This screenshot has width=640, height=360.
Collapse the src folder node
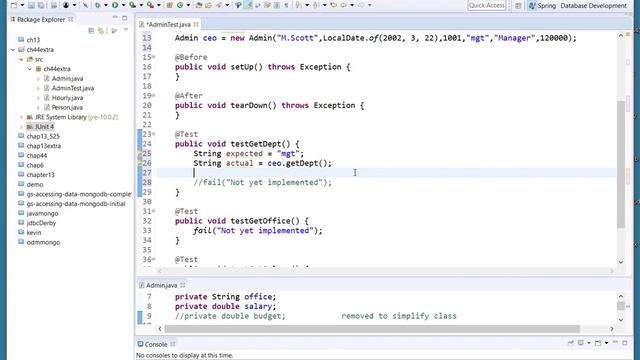(x=21, y=59)
